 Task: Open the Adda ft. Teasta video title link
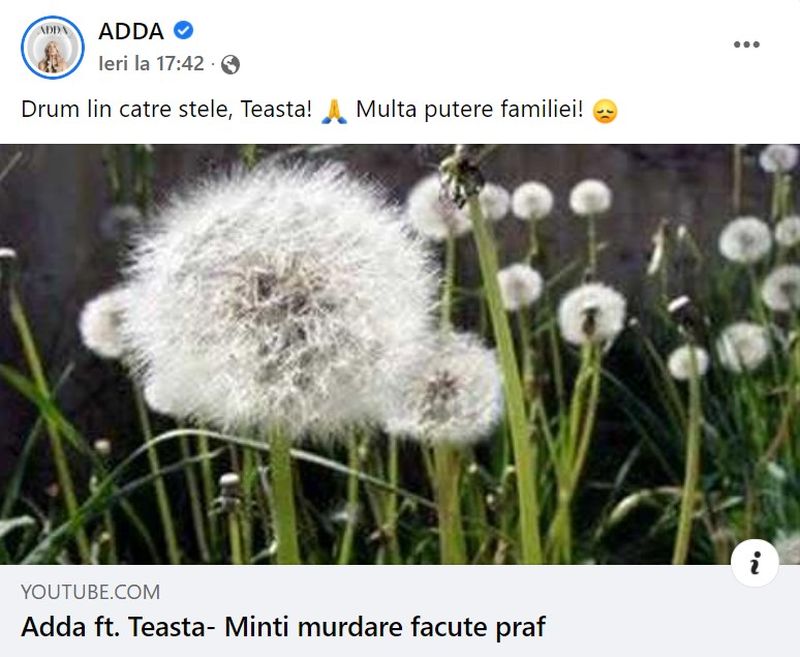tap(283, 627)
